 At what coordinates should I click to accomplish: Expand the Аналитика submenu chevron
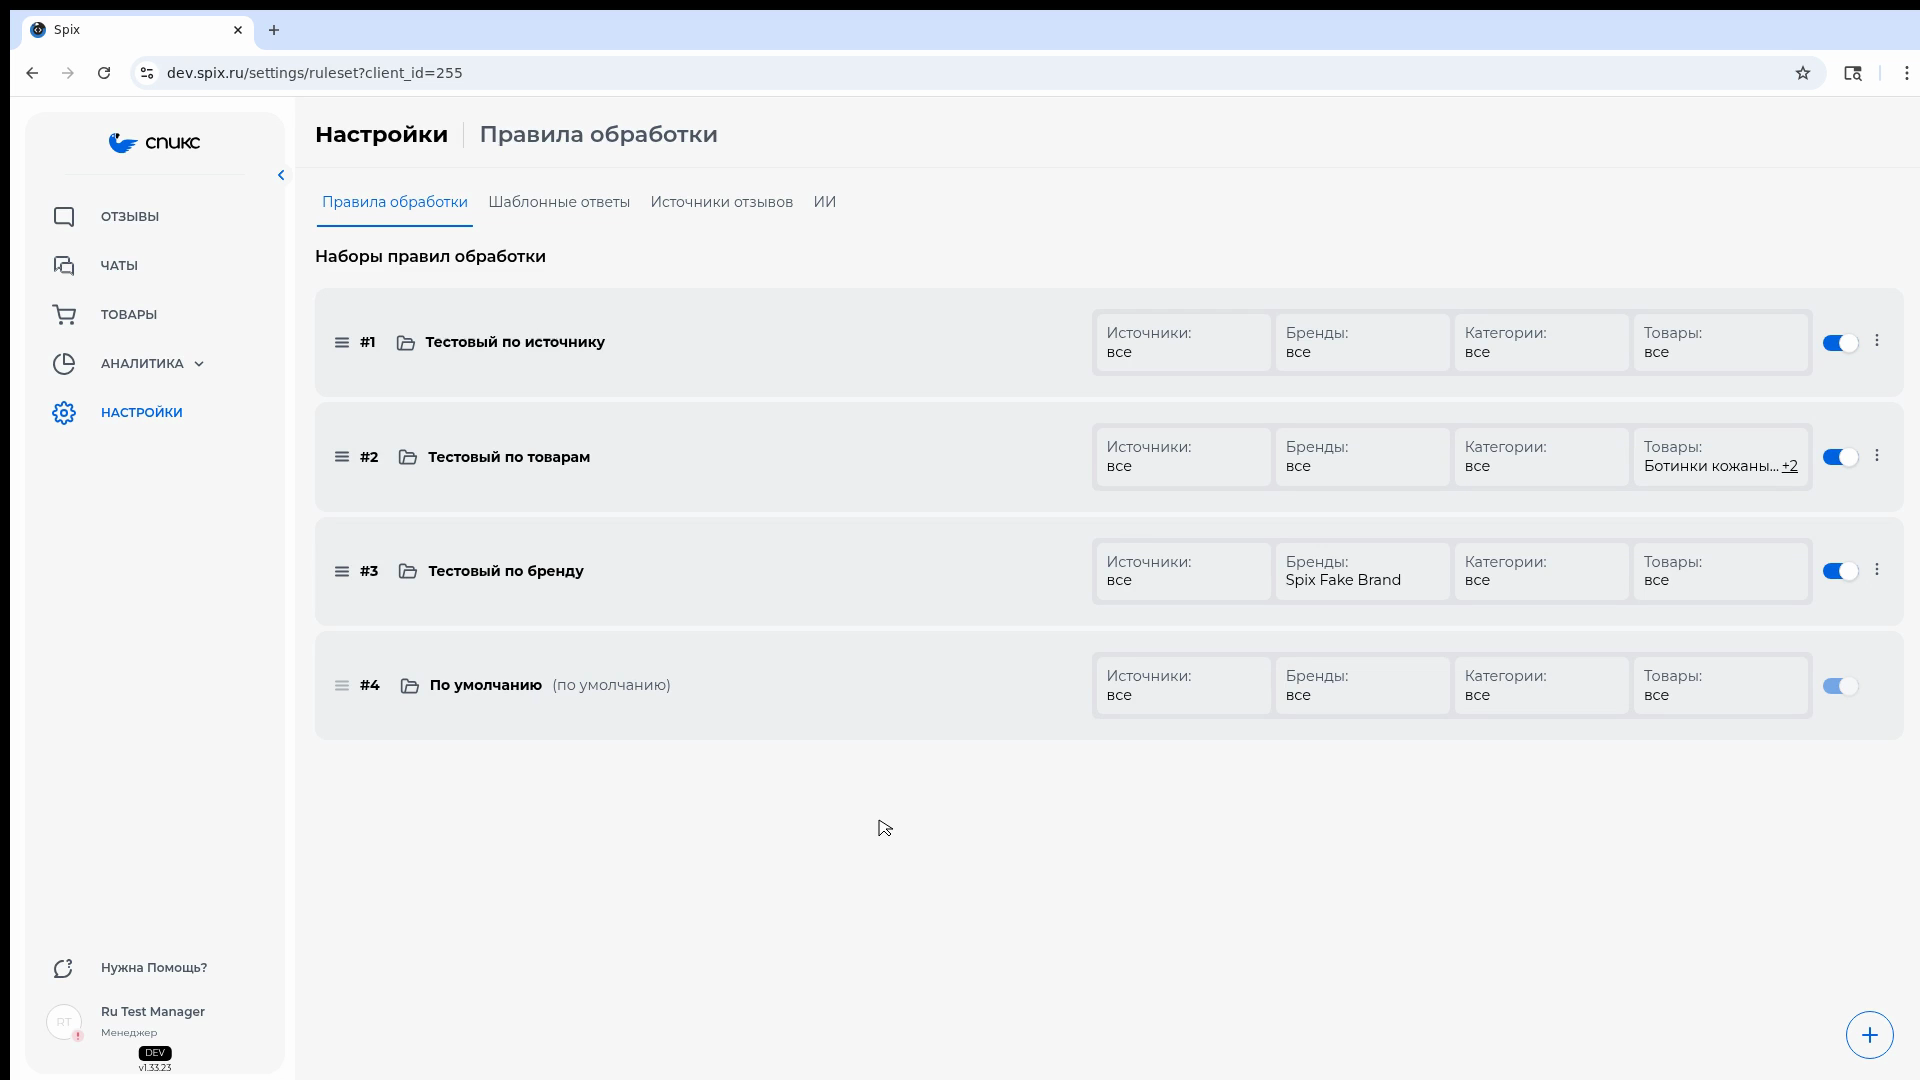(x=199, y=364)
